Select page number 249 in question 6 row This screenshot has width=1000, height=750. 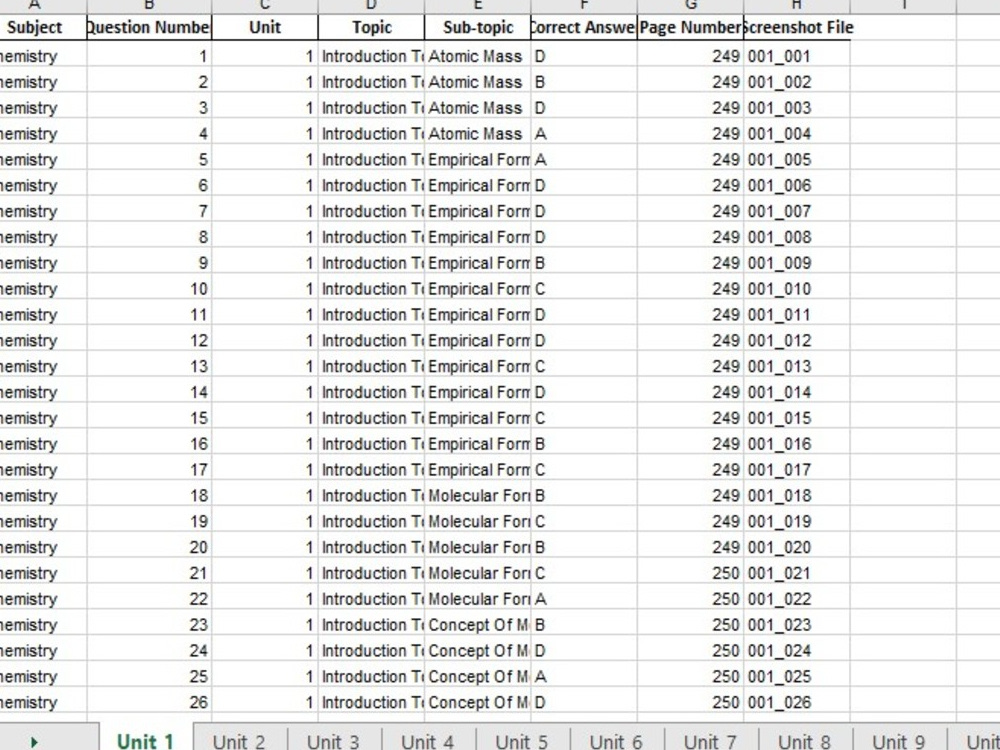click(691, 186)
